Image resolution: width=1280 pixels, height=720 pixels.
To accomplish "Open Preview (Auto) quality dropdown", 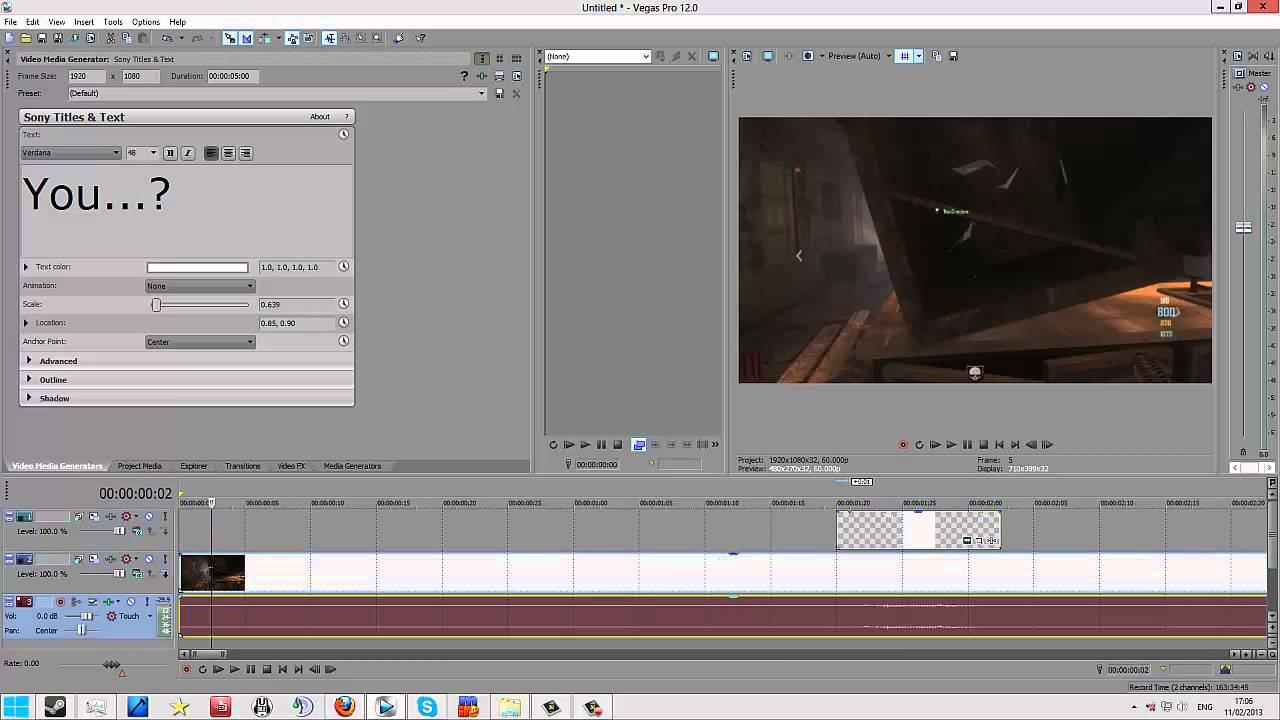I will pyautogui.click(x=860, y=56).
